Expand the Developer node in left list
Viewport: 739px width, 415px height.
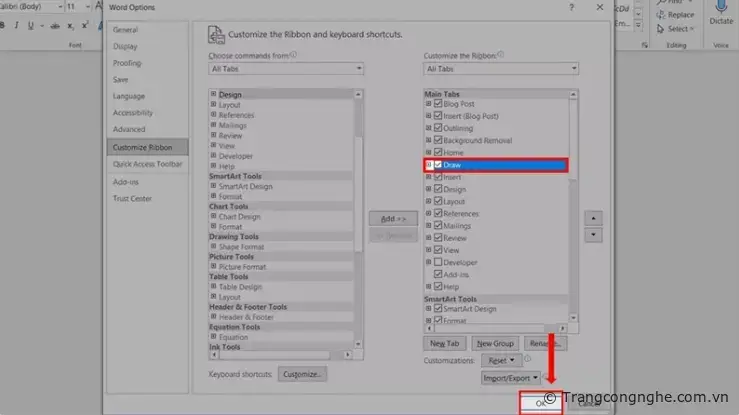(x=213, y=156)
